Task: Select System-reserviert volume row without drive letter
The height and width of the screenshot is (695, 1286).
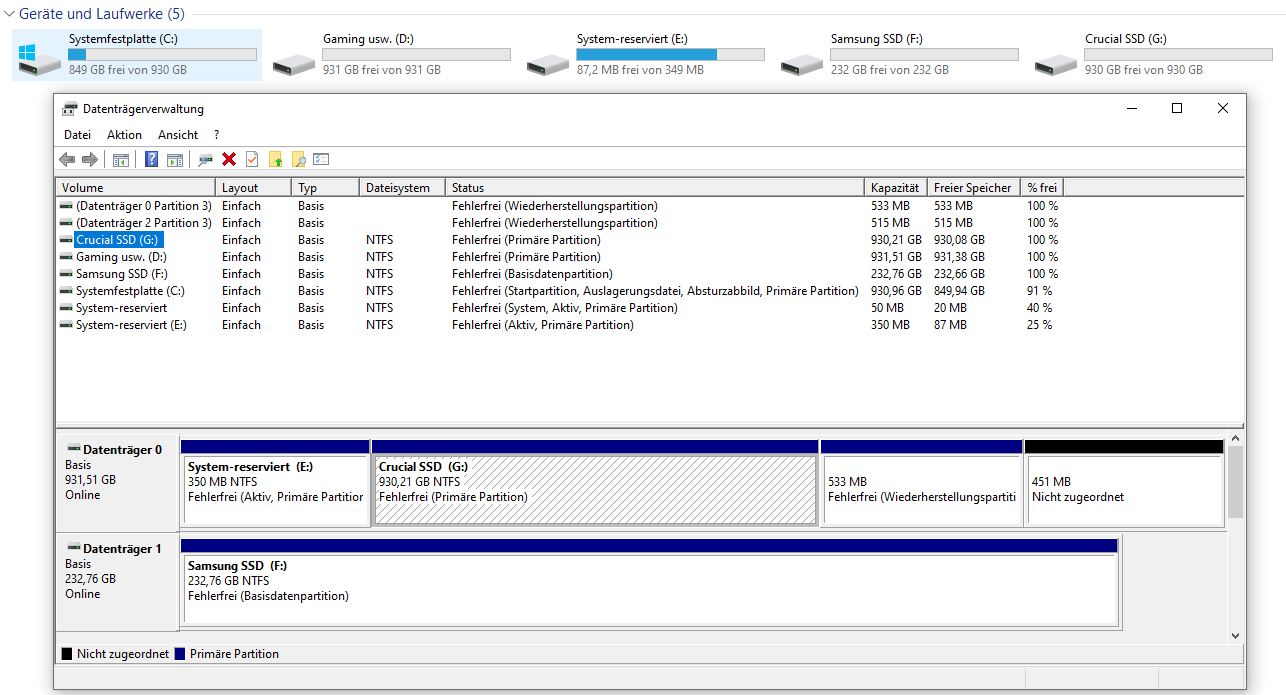Action: (650, 308)
